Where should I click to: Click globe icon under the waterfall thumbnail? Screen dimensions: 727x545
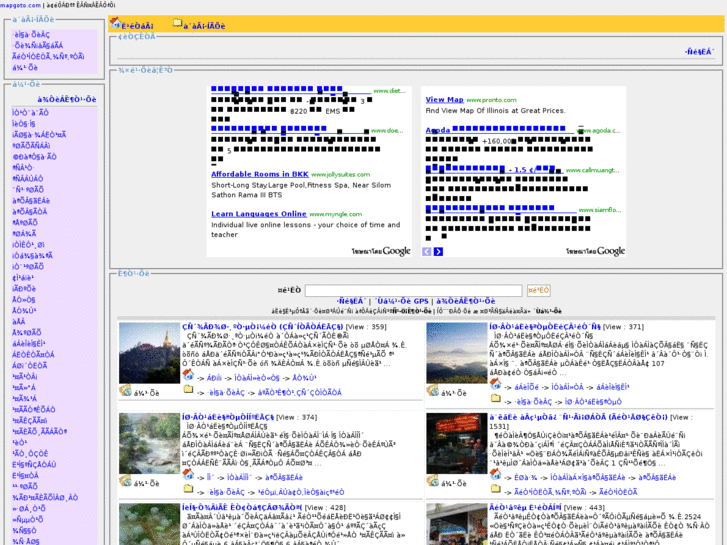[125, 481]
